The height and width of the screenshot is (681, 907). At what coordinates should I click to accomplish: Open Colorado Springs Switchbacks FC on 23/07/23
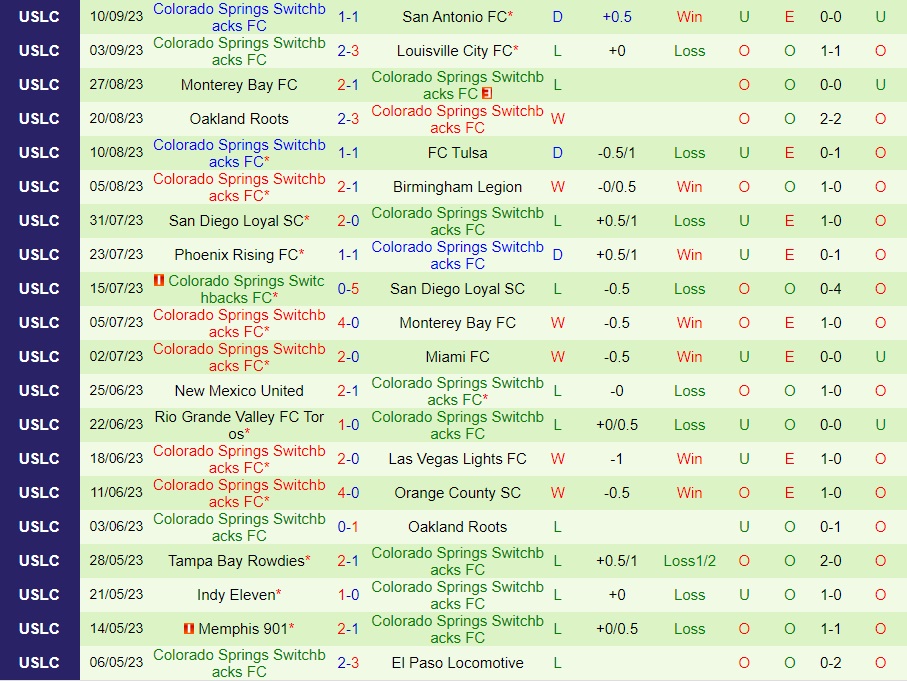457,255
